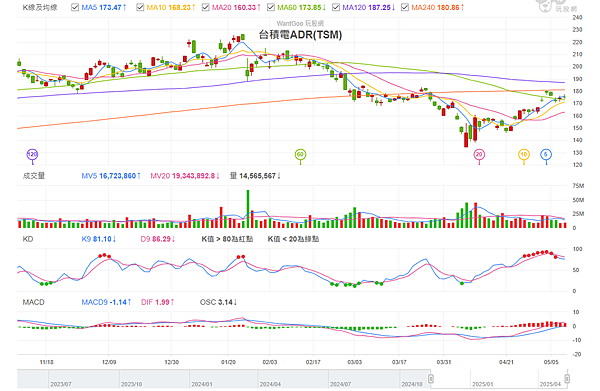The image size is (600, 391).
Task: Click the chart title 台積電ADR(TSM)
Action: [x=300, y=35]
